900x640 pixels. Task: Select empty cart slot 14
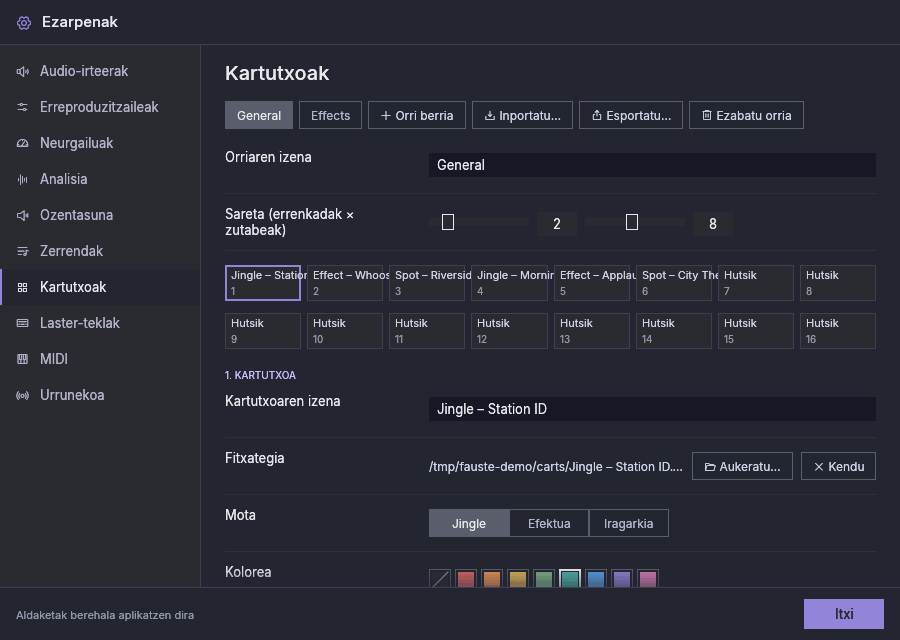pos(674,331)
